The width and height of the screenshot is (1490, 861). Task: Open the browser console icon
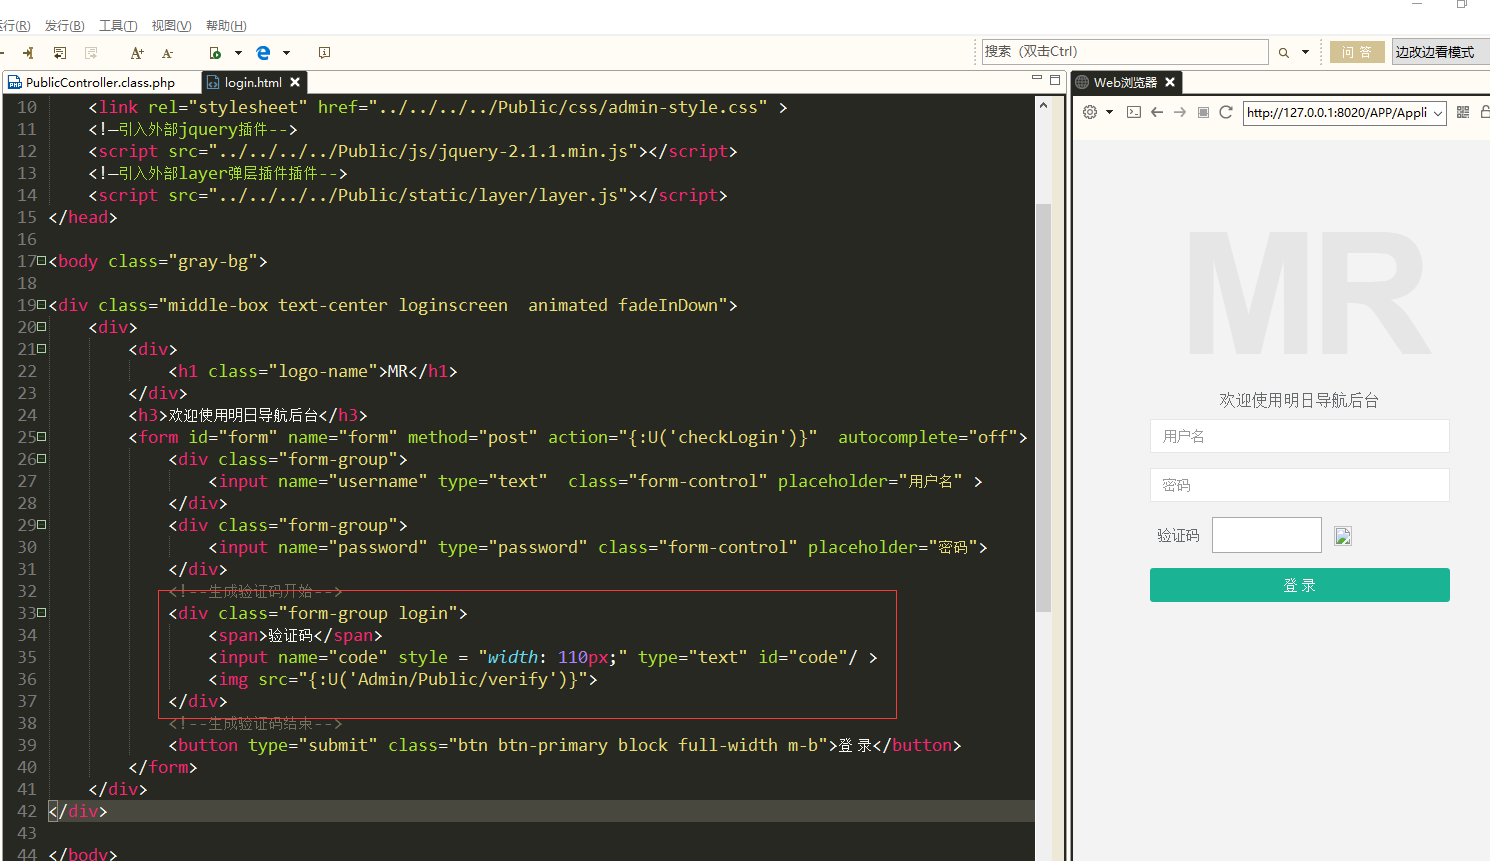coord(1134,112)
